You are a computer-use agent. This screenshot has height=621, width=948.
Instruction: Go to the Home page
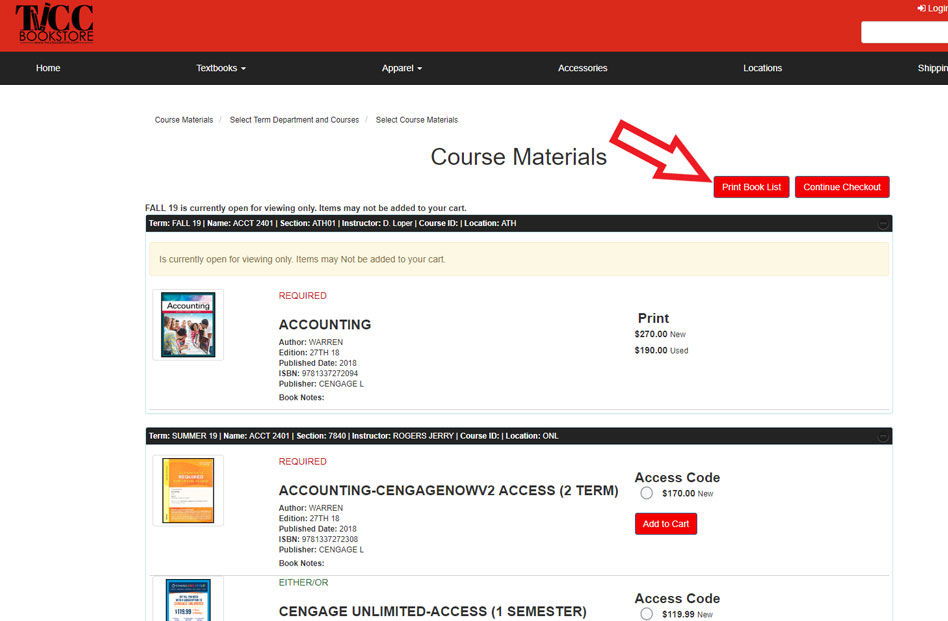click(48, 68)
